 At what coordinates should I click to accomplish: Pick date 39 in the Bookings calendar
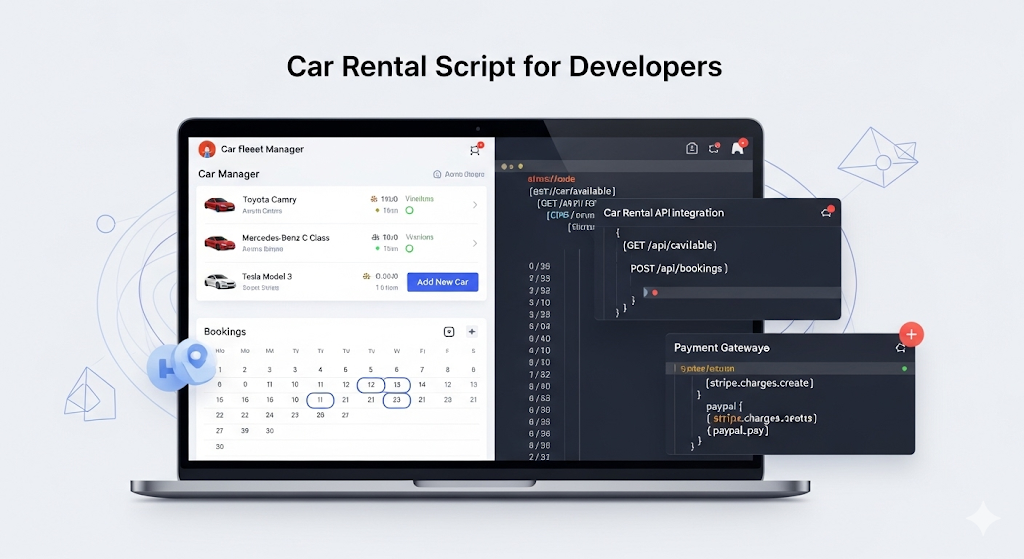(245, 431)
